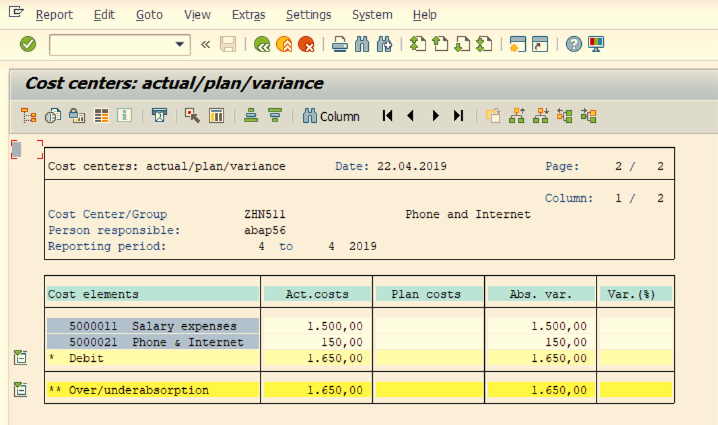Image resolution: width=718 pixels, height=425 pixels.
Task: Open the Report menu
Action: (54, 15)
